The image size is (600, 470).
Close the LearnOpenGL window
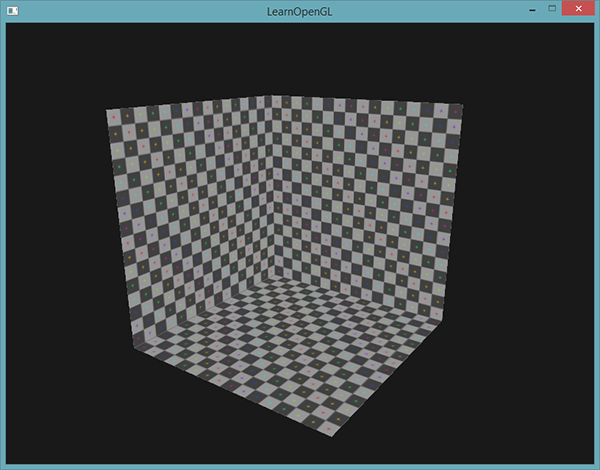(579, 9)
